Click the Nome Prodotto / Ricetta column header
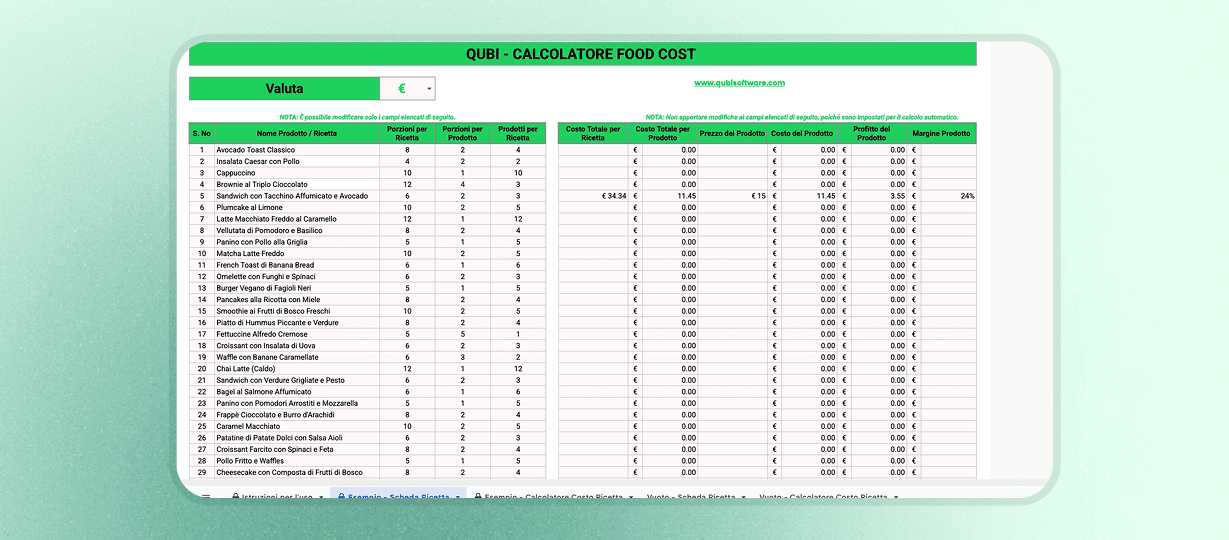The image size is (1229, 540). click(296, 133)
